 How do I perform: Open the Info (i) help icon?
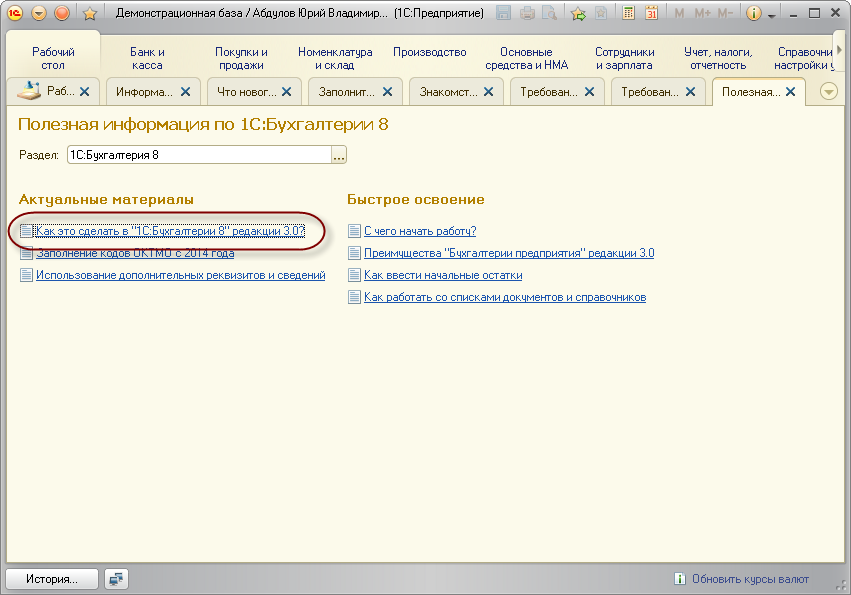pyautogui.click(x=754, y=13)
